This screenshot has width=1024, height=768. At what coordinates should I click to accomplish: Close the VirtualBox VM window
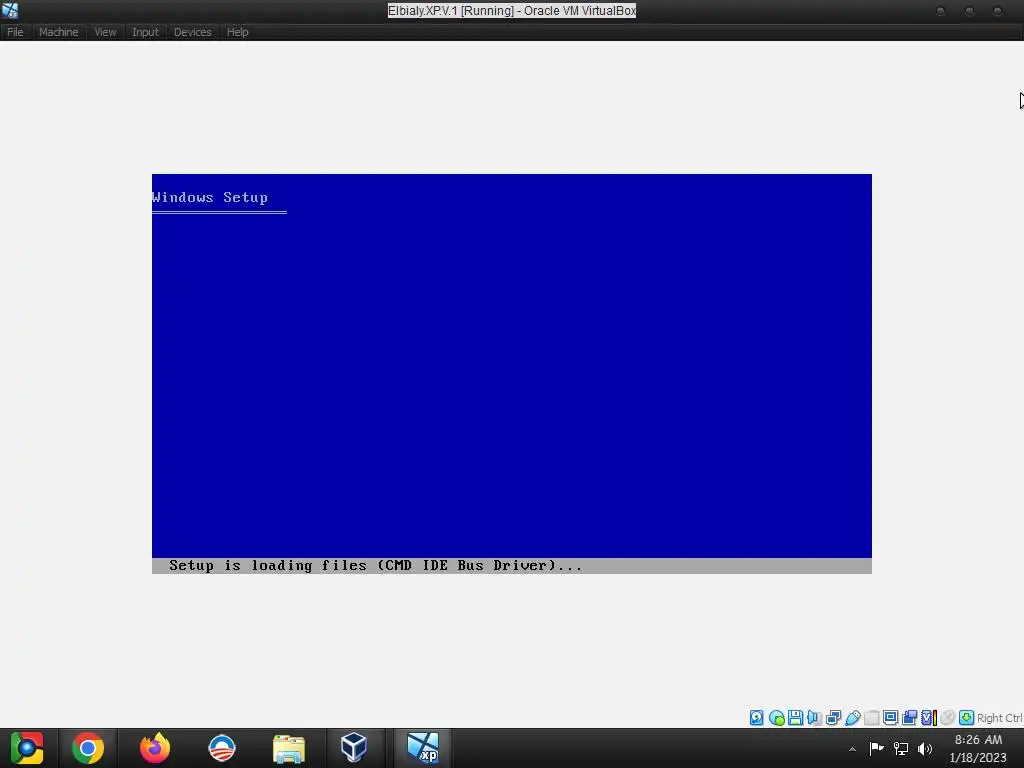[998, 11]
